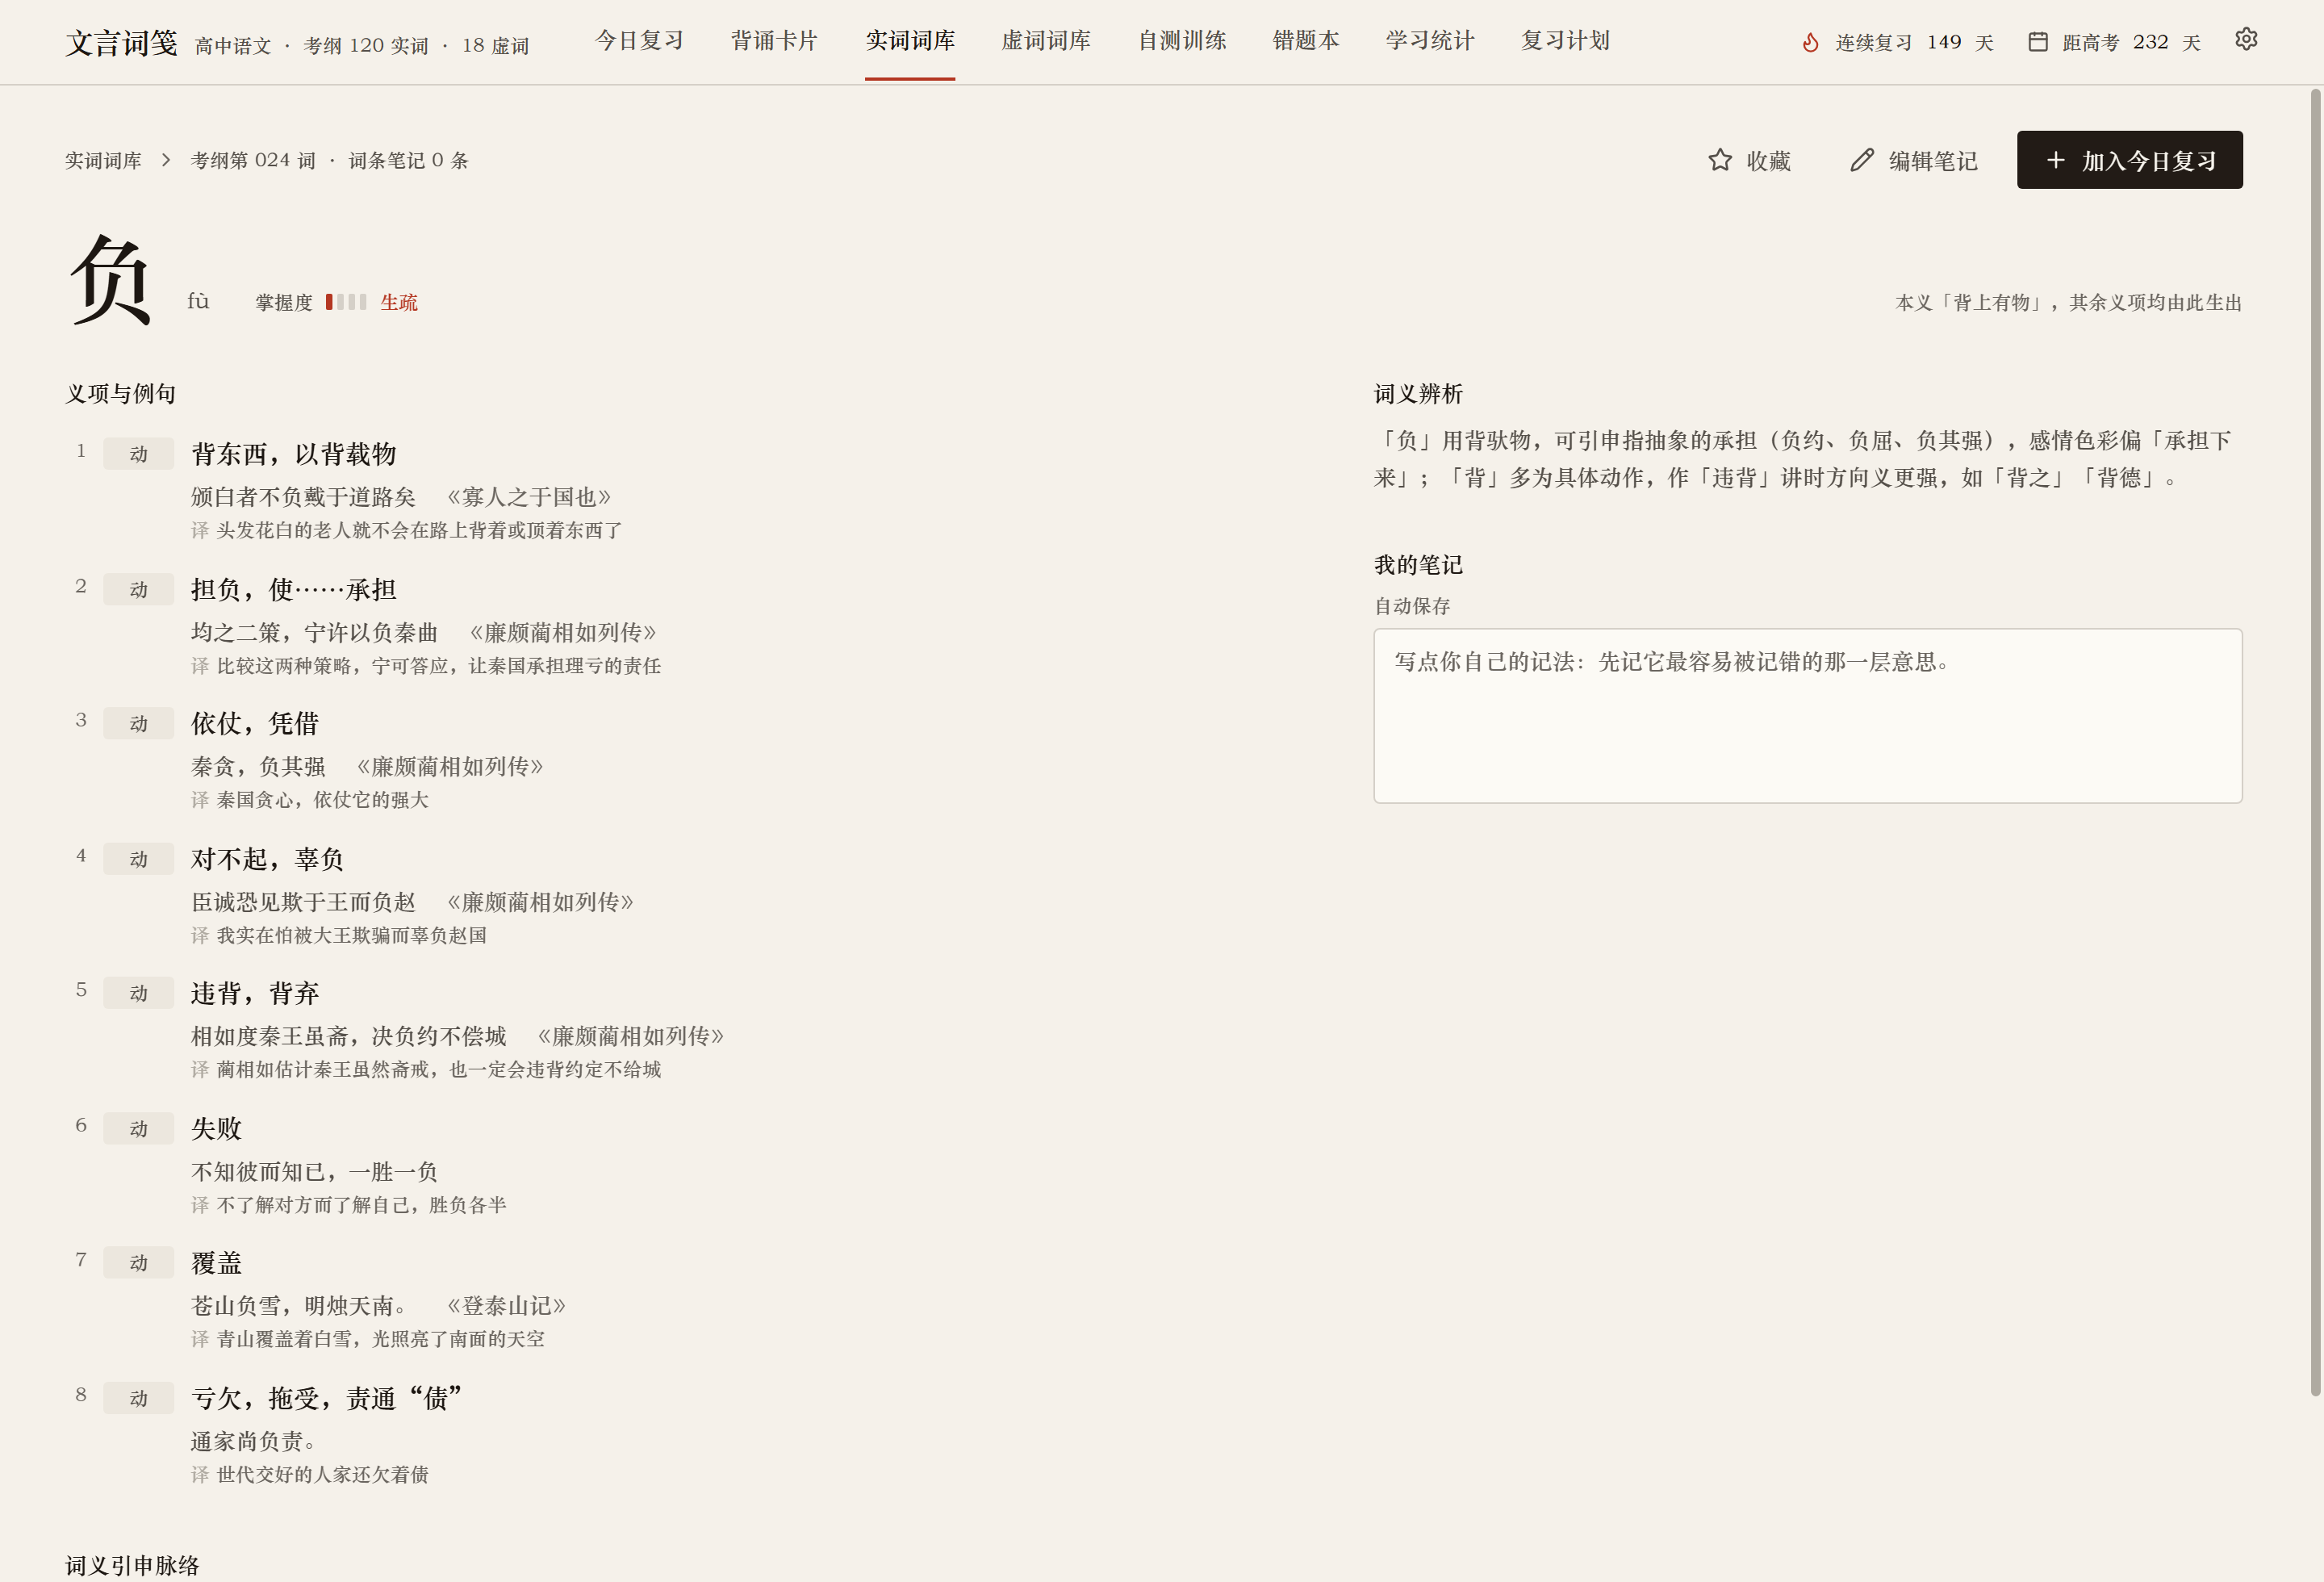The width and height of the screenshot is (2324, 1582).
Task: Click the 加入今日复习 button
Action: (2129, 160)
